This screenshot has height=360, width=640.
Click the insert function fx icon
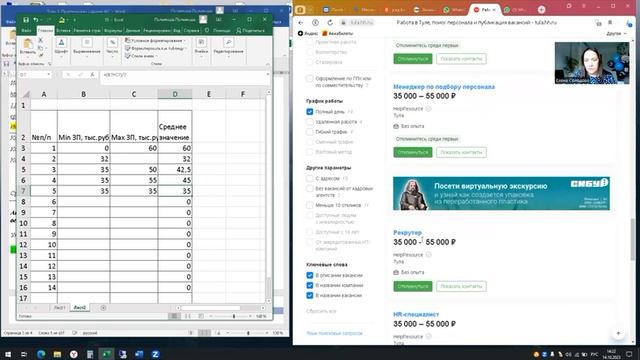[x=93, y=75]
